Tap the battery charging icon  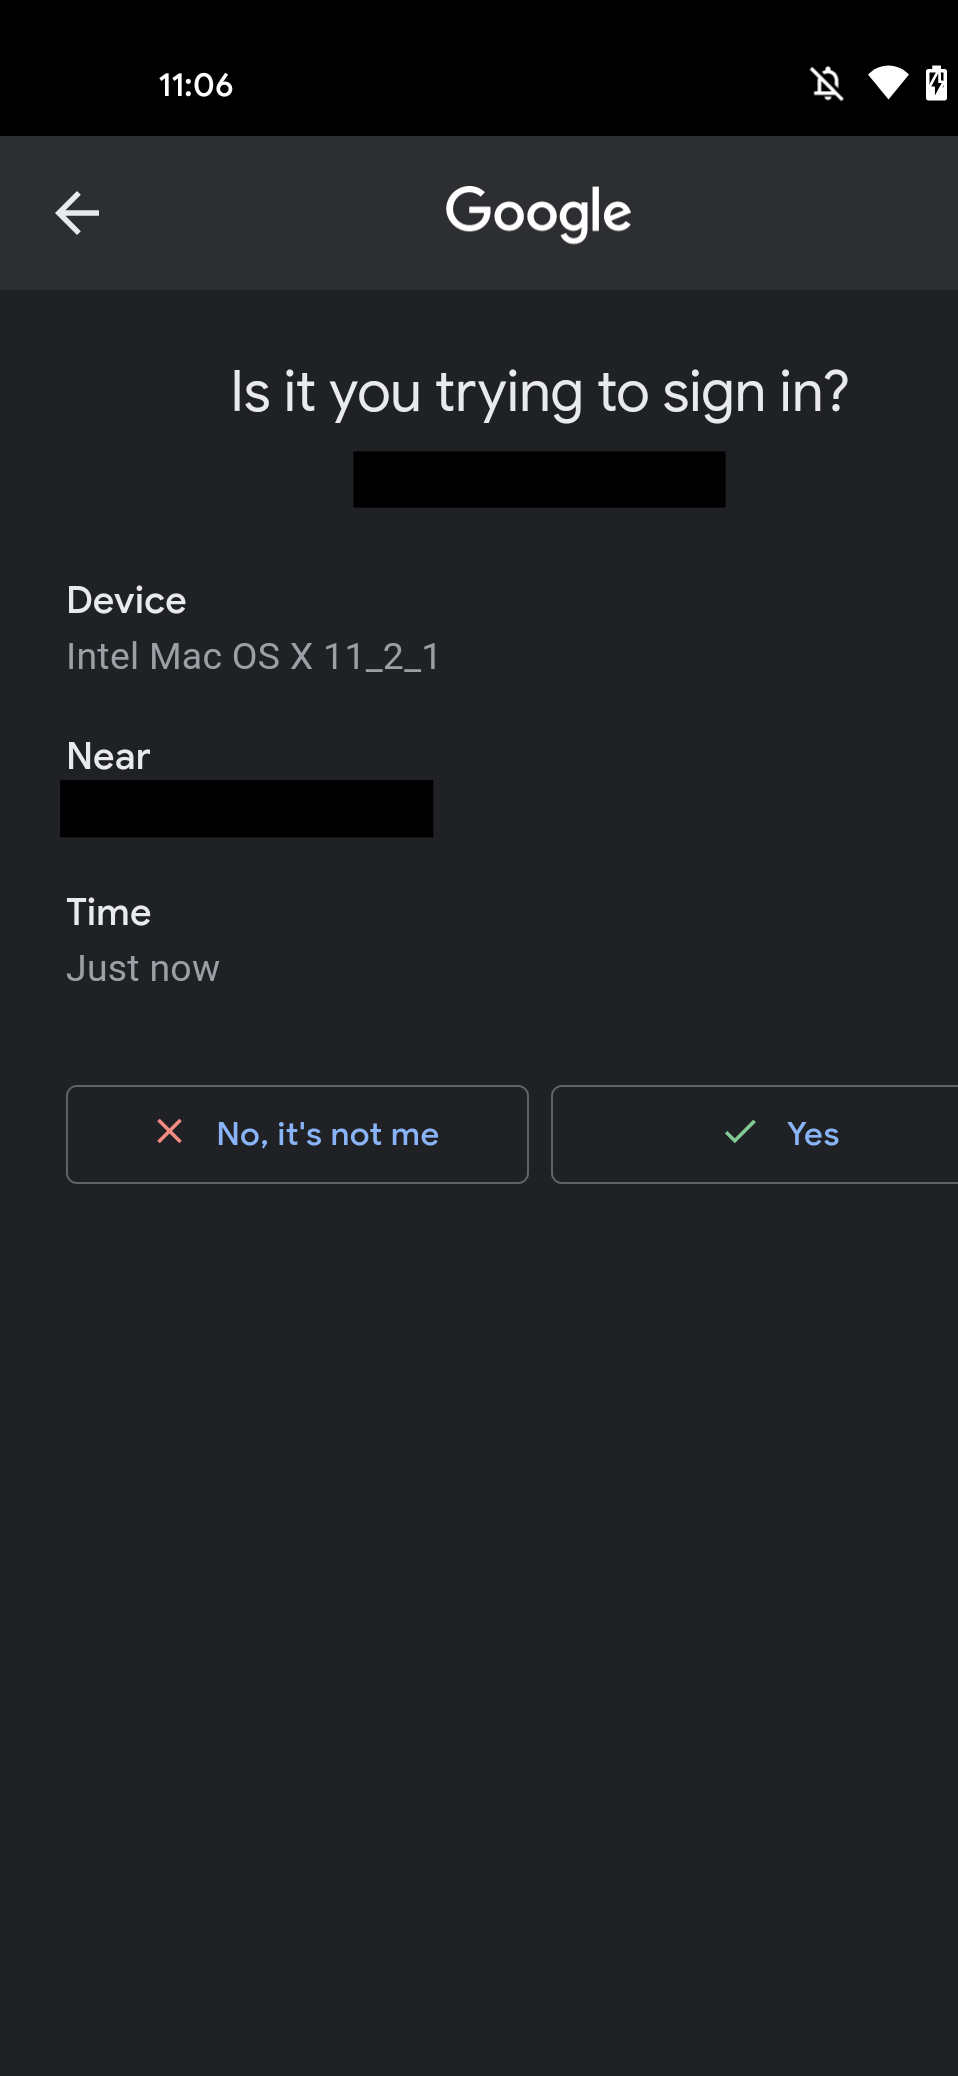click(x=936, y=83)
